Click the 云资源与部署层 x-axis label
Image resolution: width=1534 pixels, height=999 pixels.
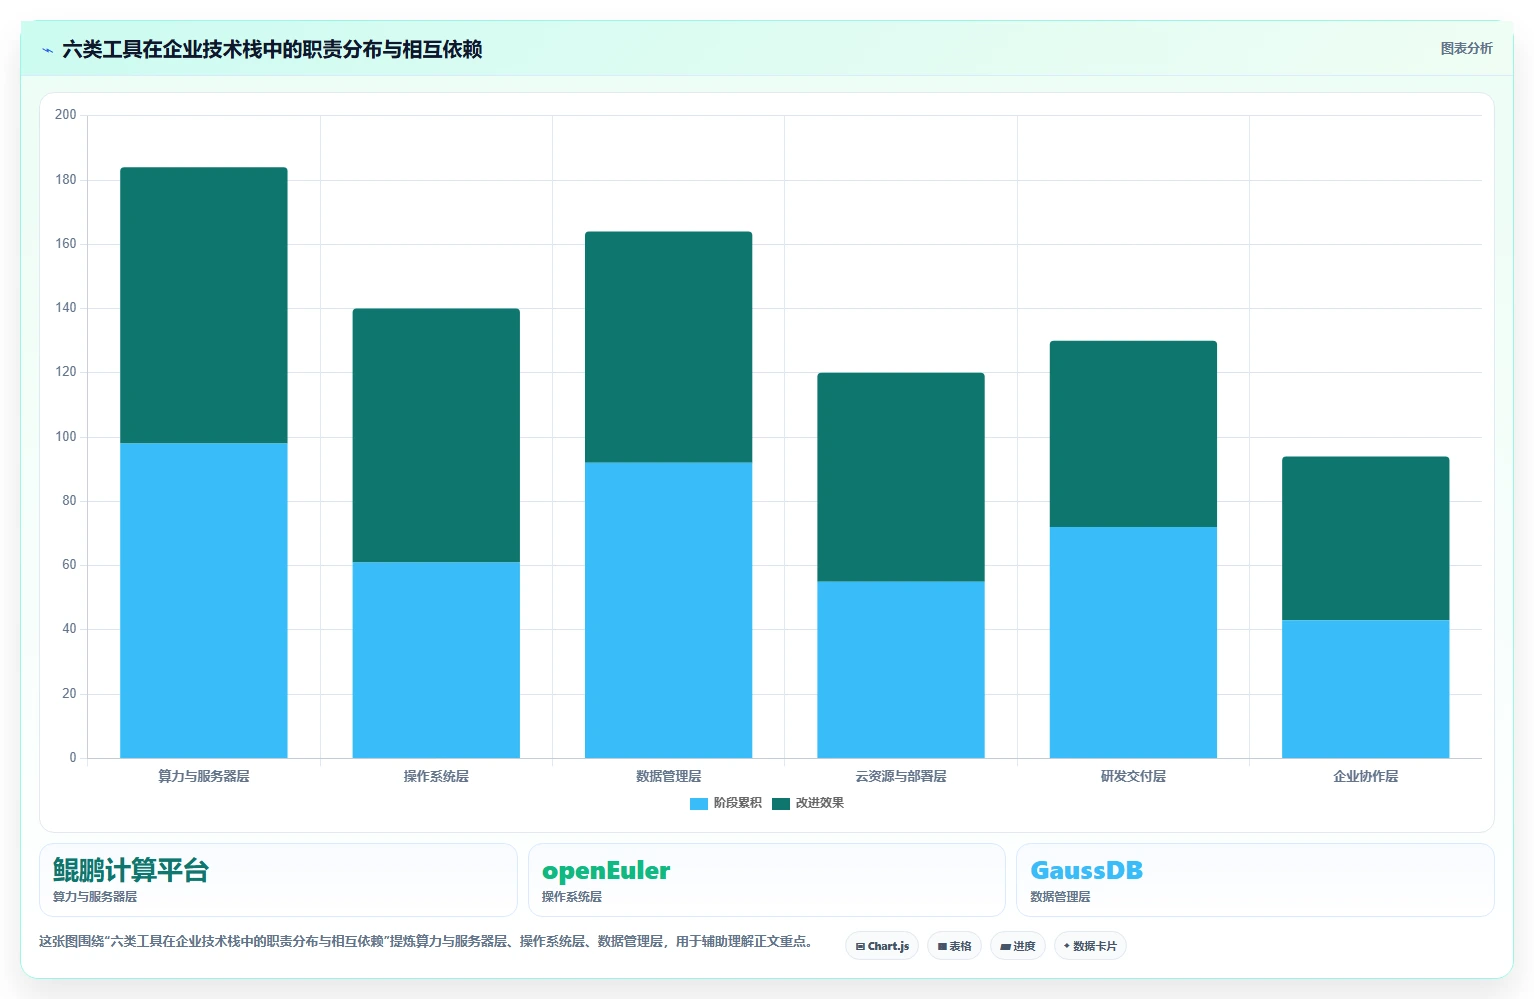click(x=901, y=776)
